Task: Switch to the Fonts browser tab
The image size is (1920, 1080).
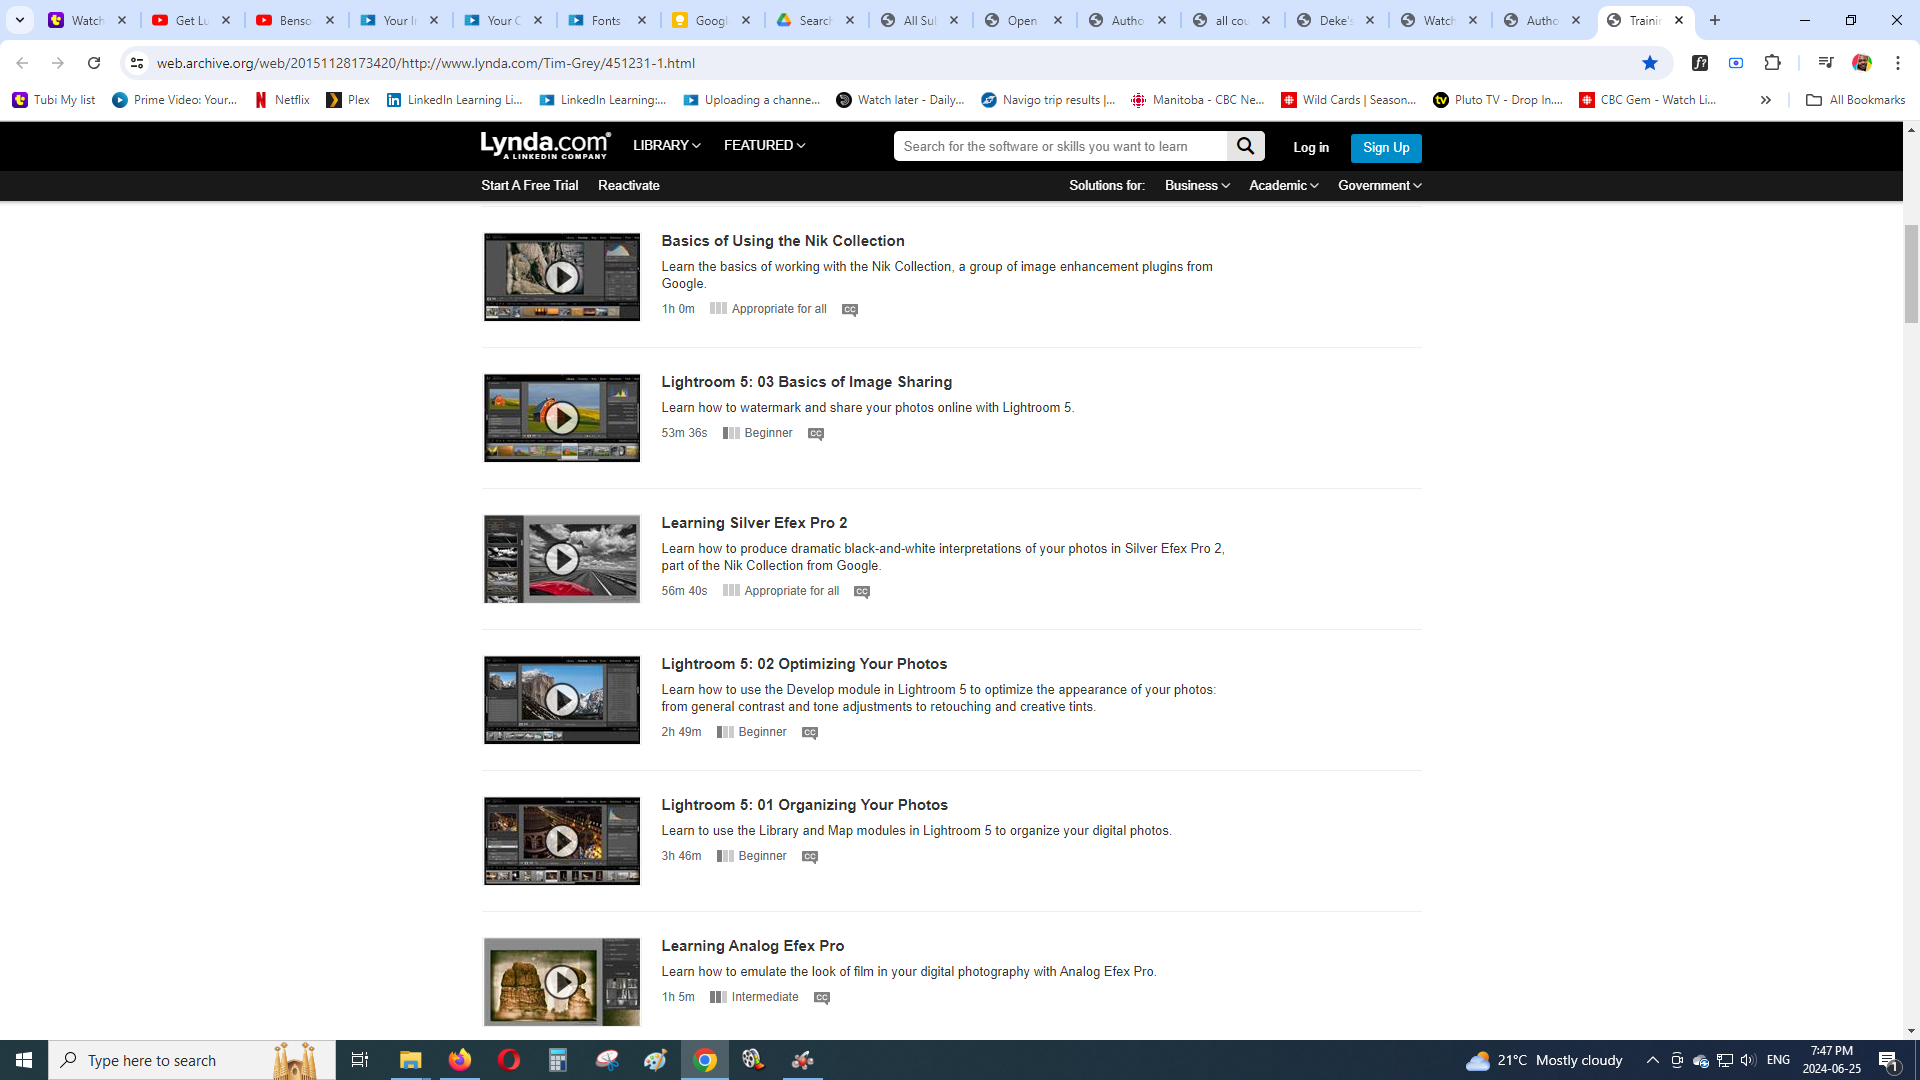Action: coord(605,20)
